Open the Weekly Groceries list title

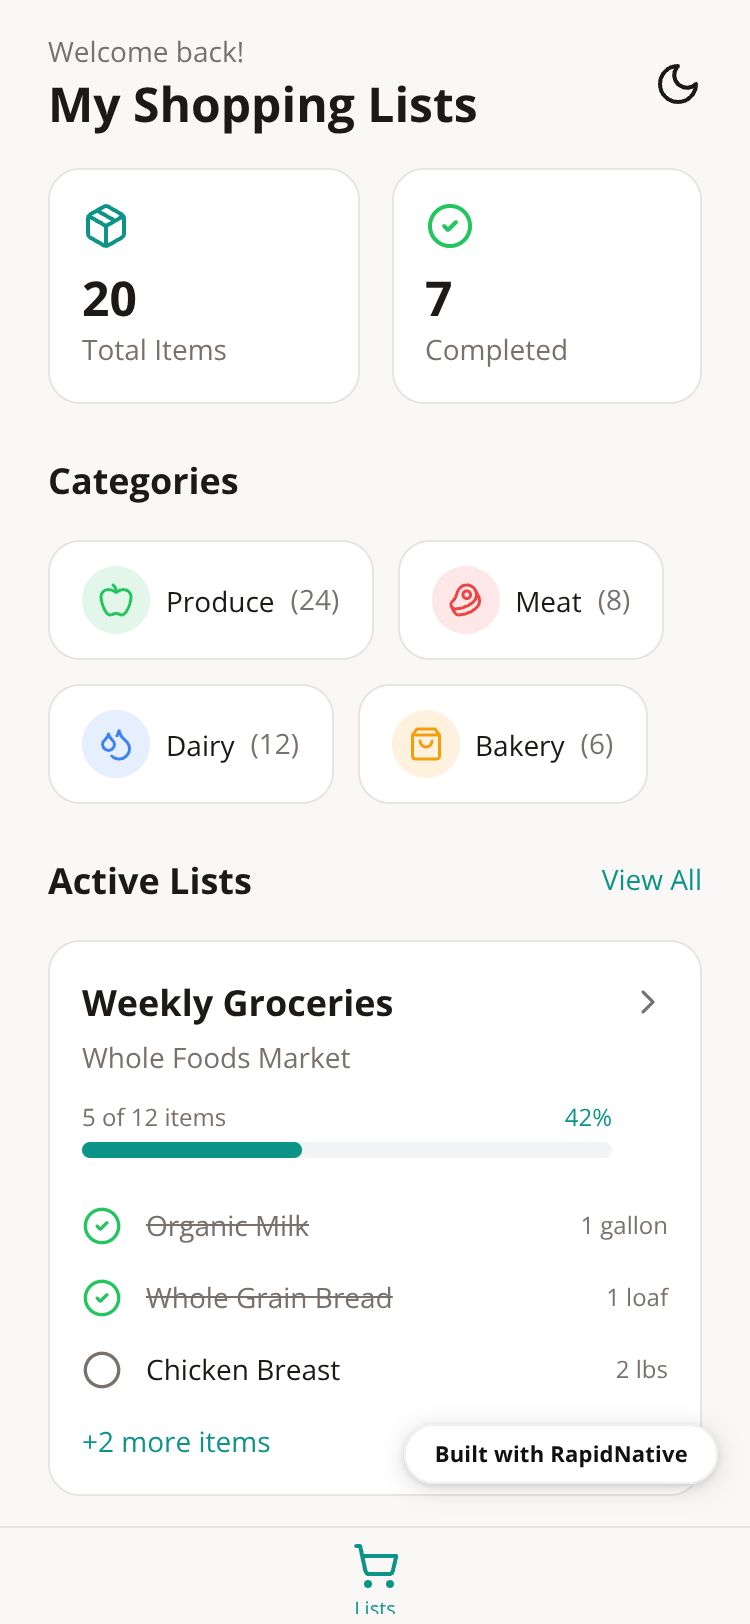pos(237,1003)
